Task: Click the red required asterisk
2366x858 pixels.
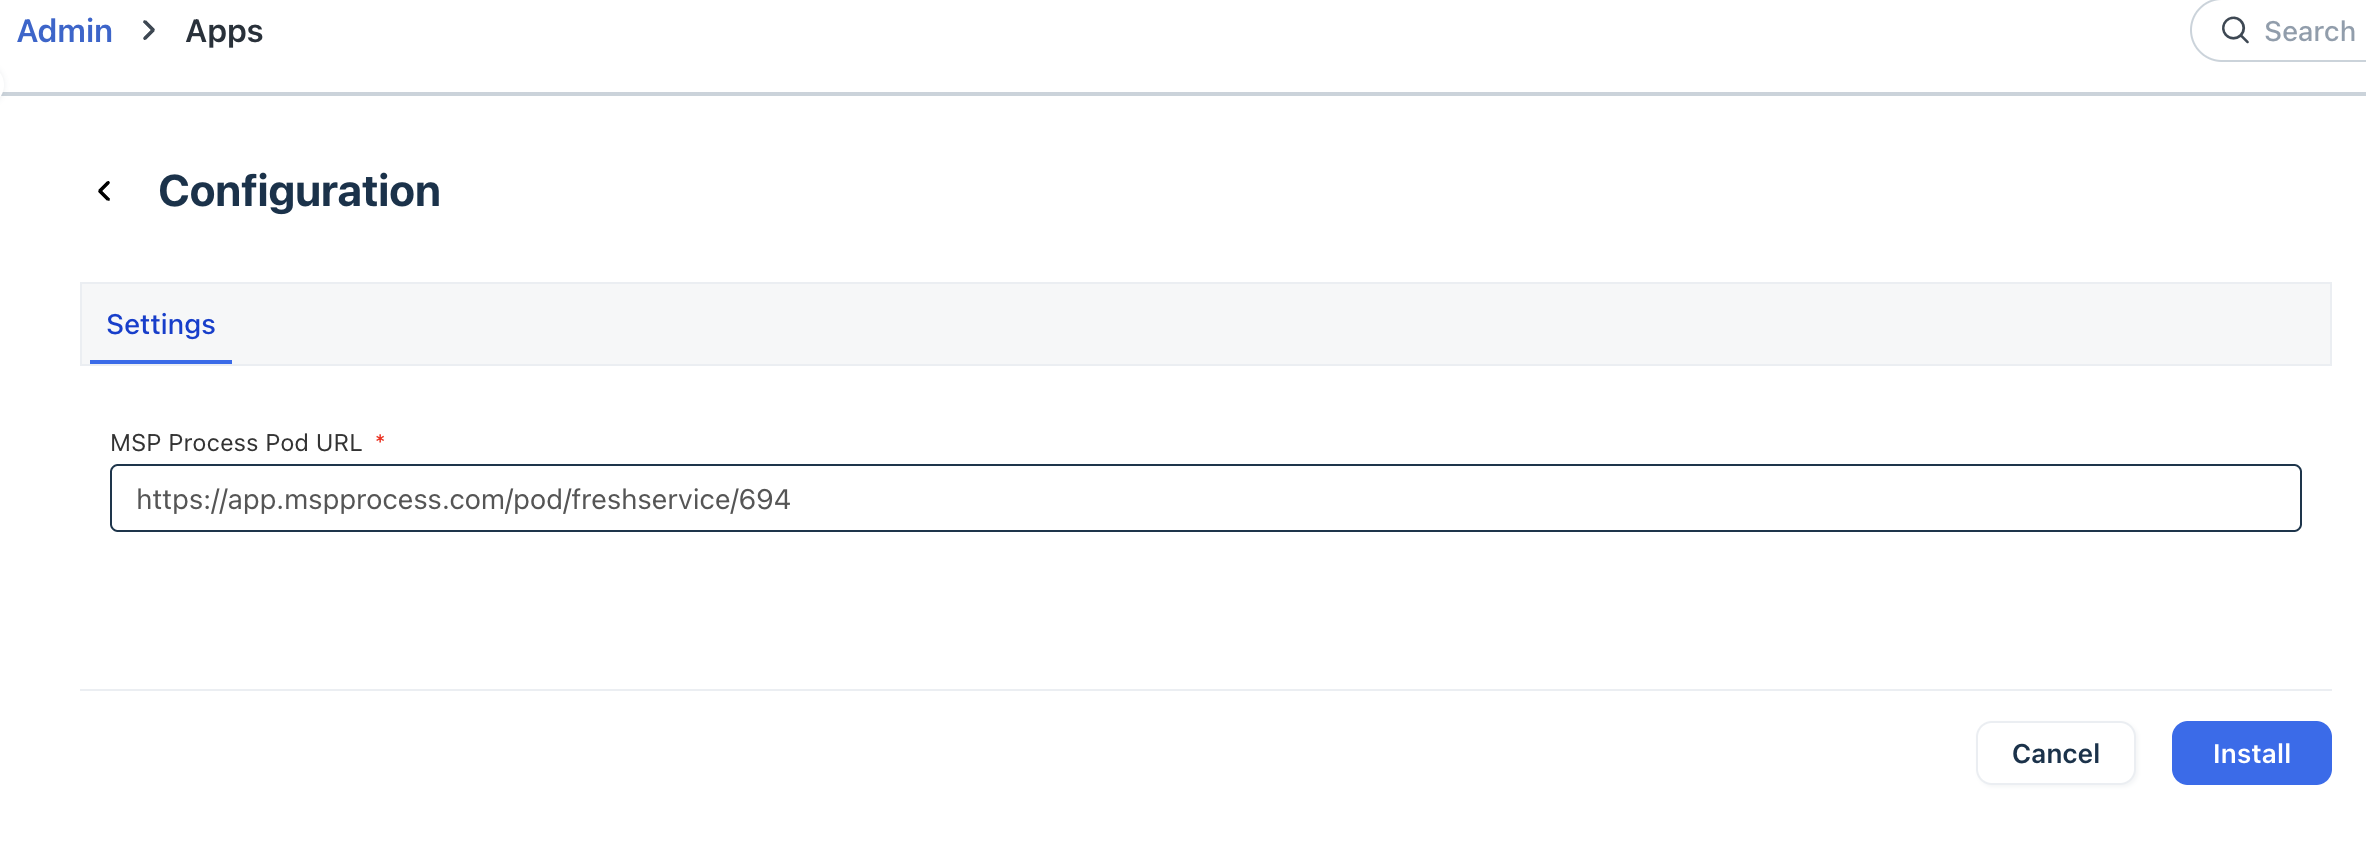Action: coord(380,440)
